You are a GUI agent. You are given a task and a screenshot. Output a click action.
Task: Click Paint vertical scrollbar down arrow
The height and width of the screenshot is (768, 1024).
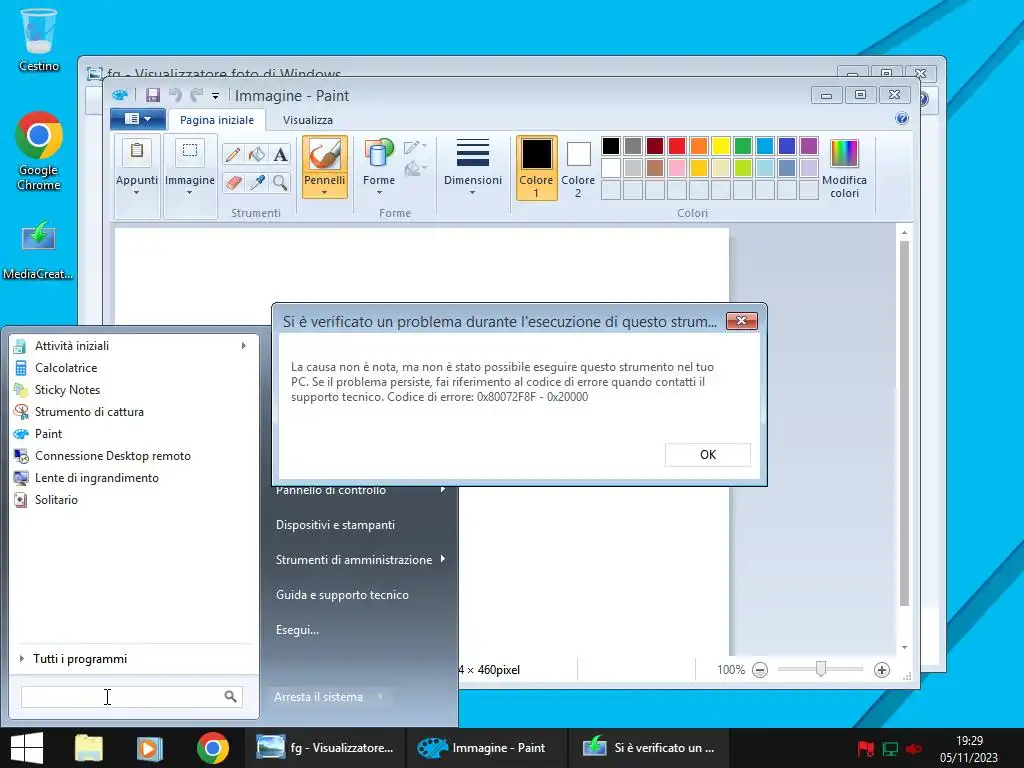click(904, 647)
